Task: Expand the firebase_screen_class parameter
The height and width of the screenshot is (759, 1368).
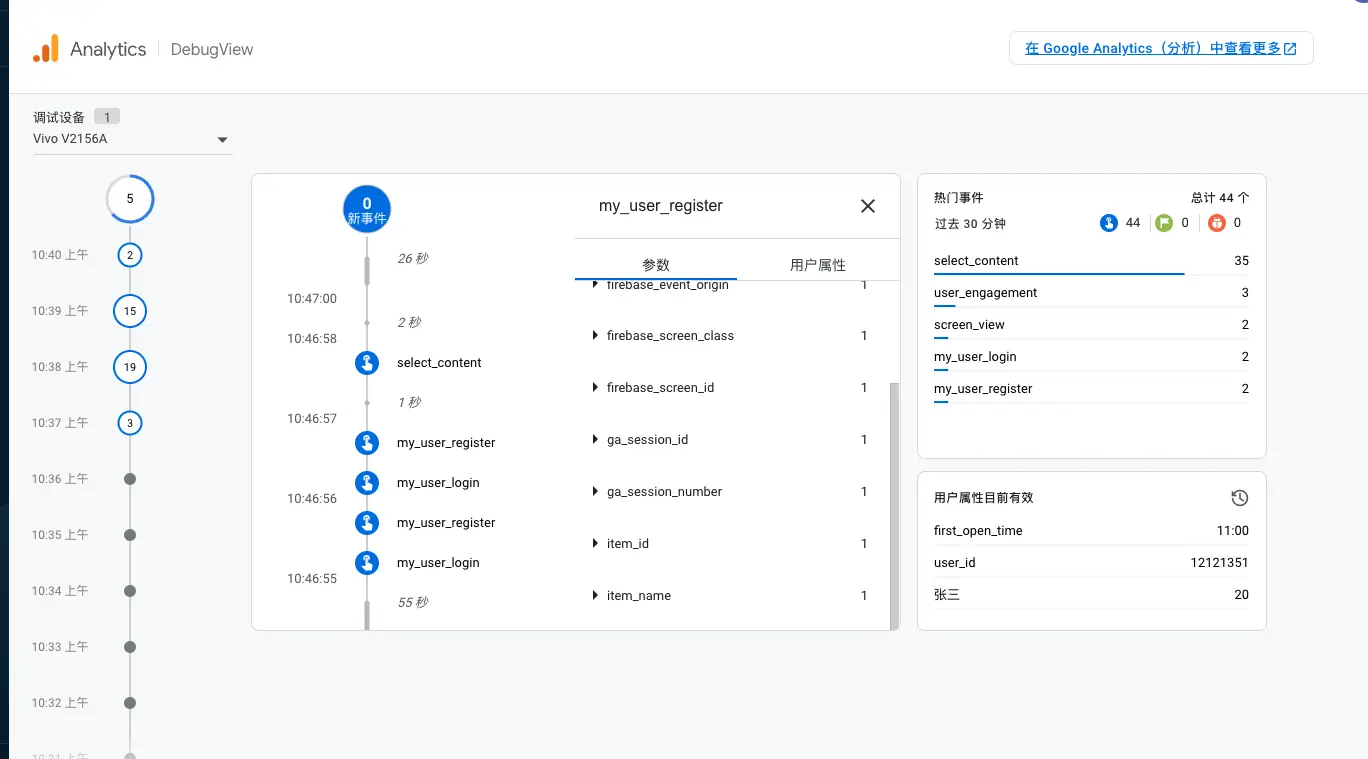Action: [x=596, y=336]
